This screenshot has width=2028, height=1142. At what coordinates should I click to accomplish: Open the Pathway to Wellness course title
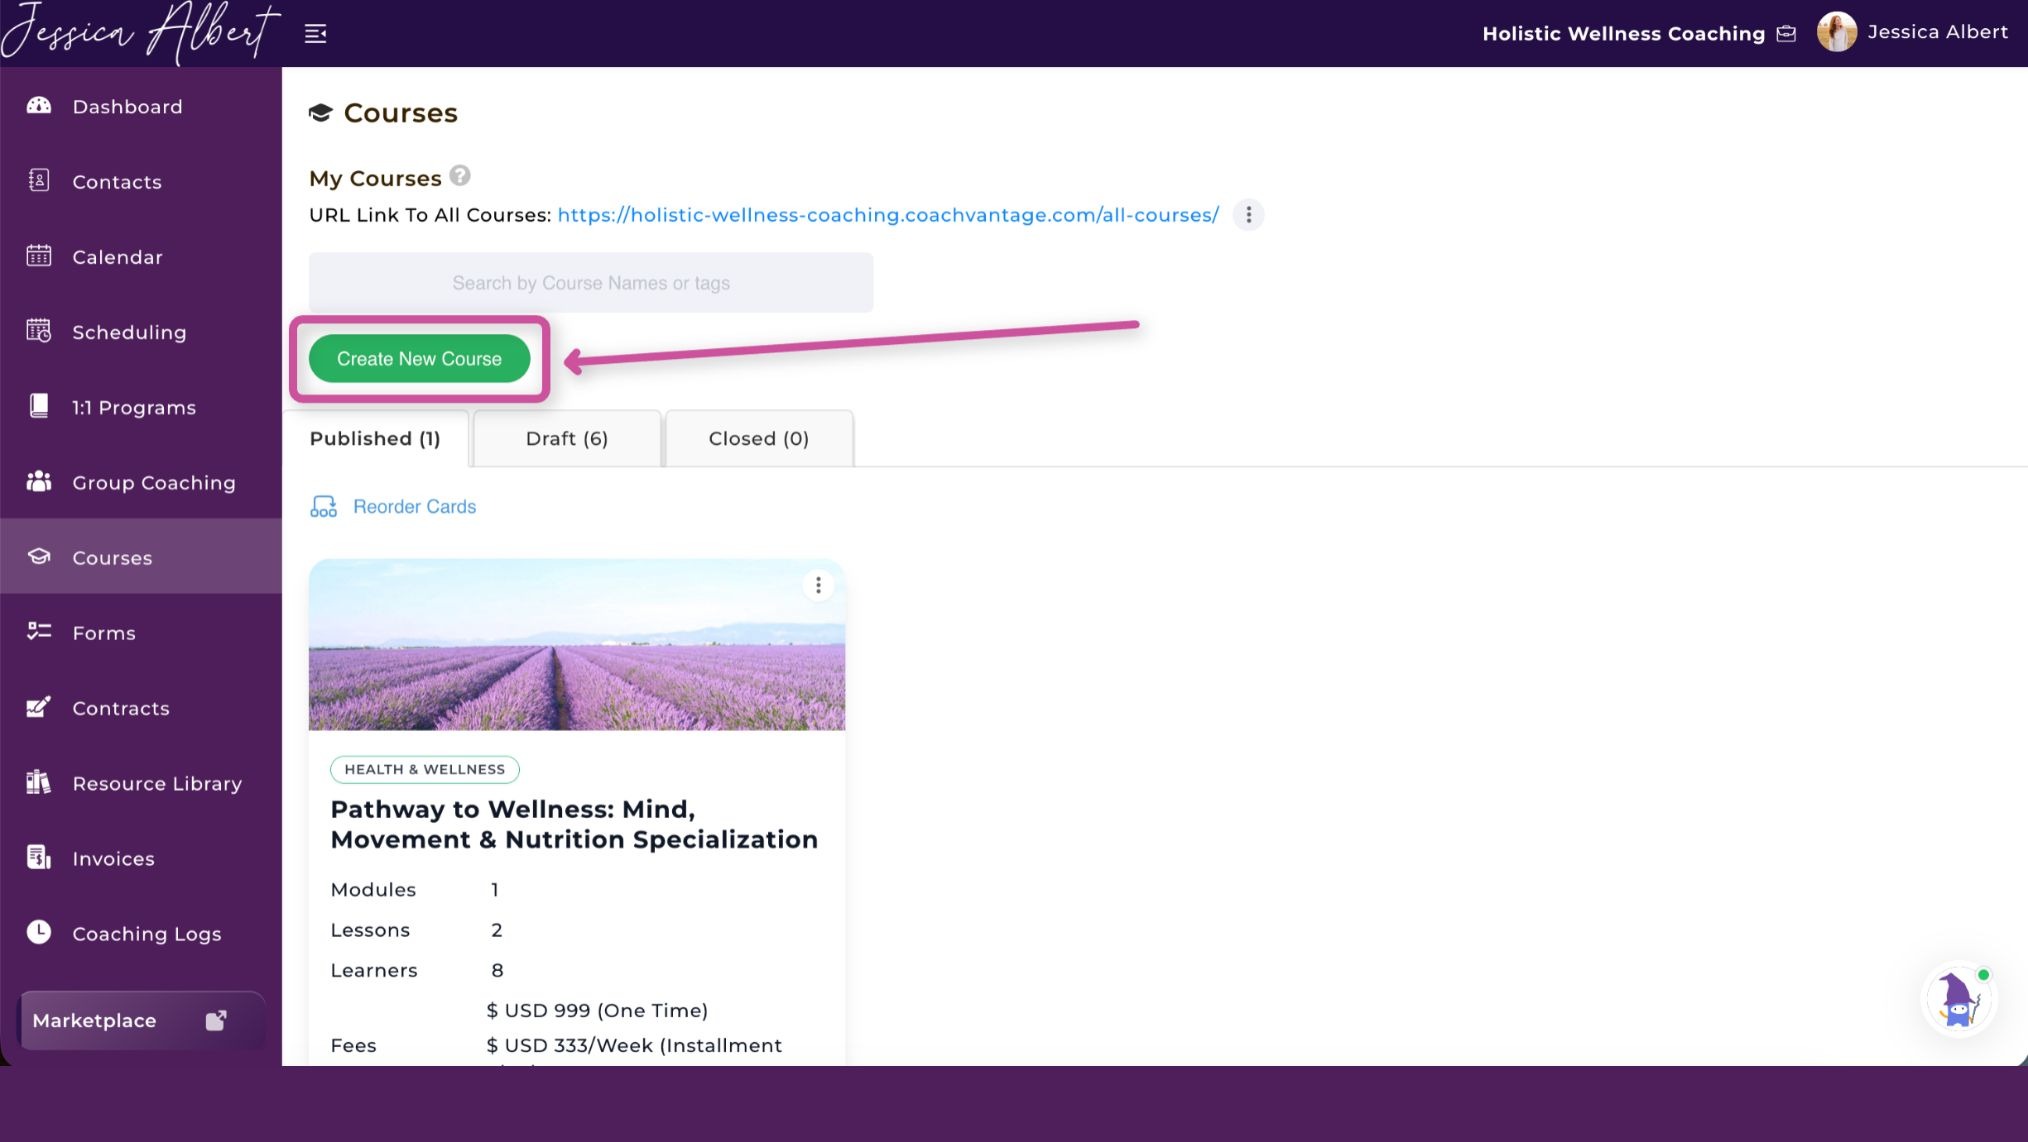(x=574, y=824)
